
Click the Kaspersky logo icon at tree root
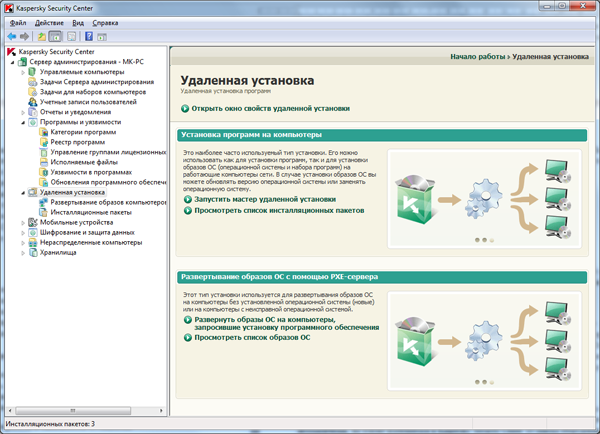click(11, 52)
